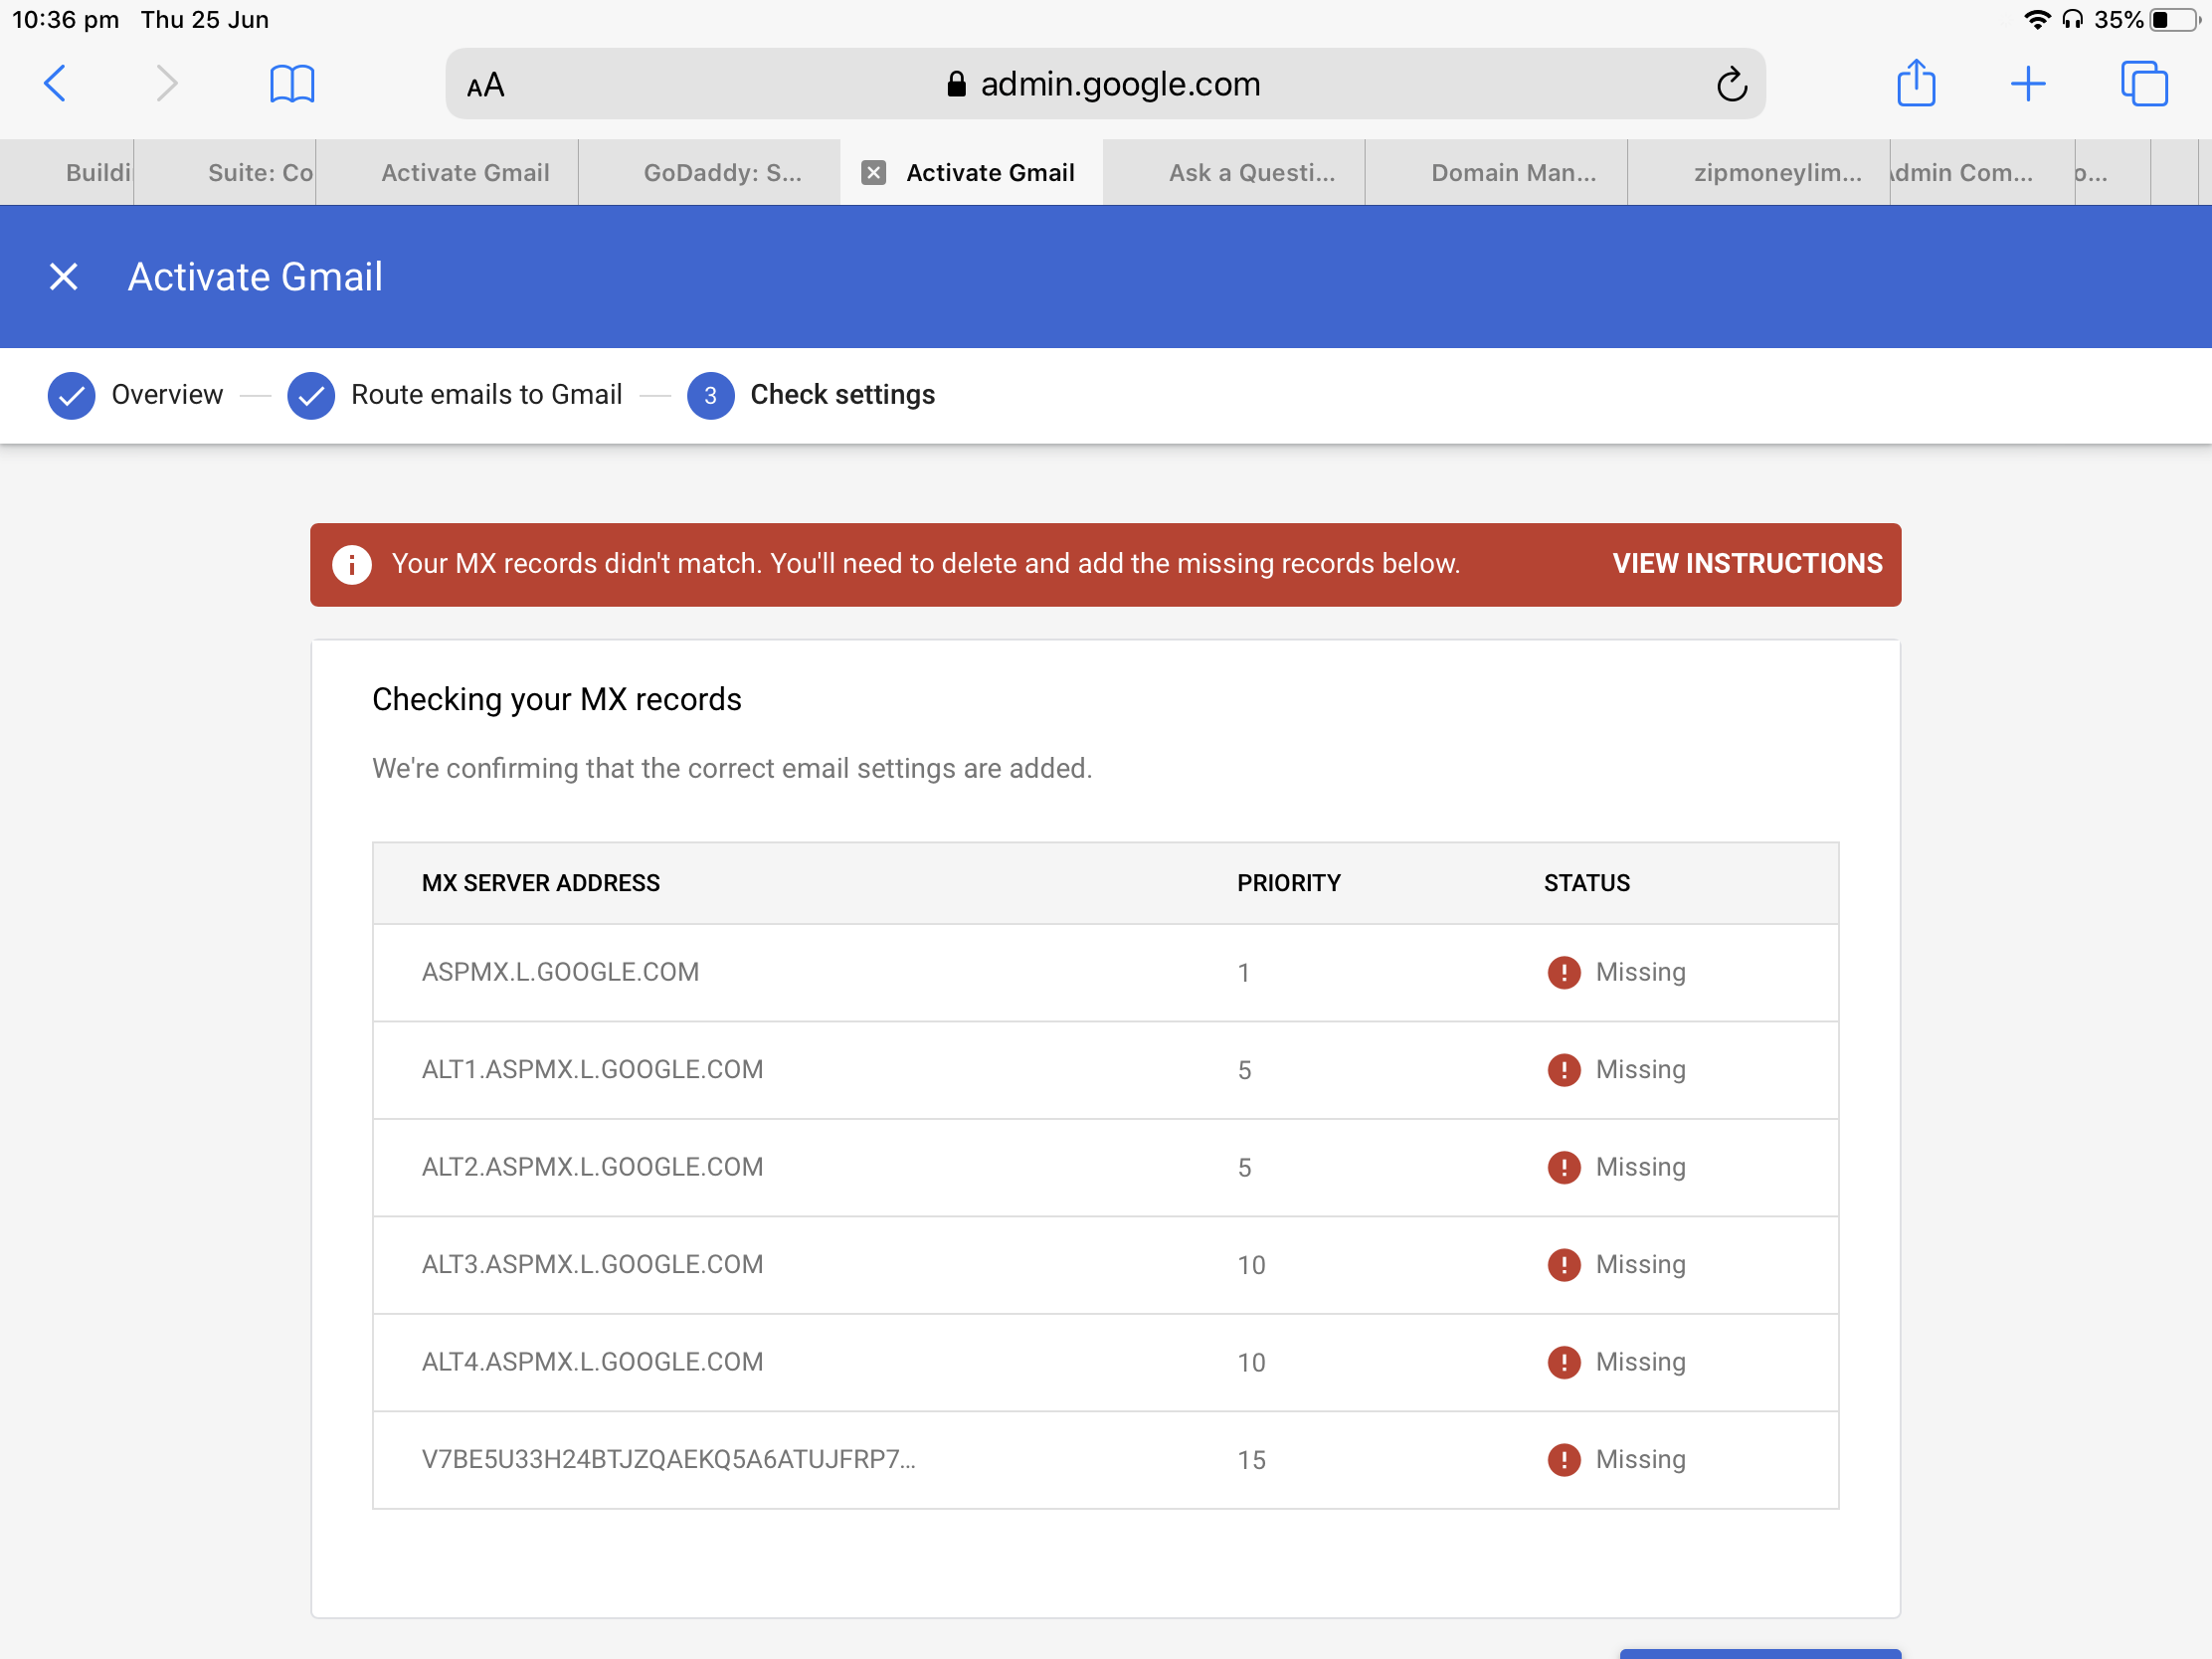This screenshot has height=1659, width=2212.
Task: Switch to the Domain Man... tab
Action: coord(1512,173)
